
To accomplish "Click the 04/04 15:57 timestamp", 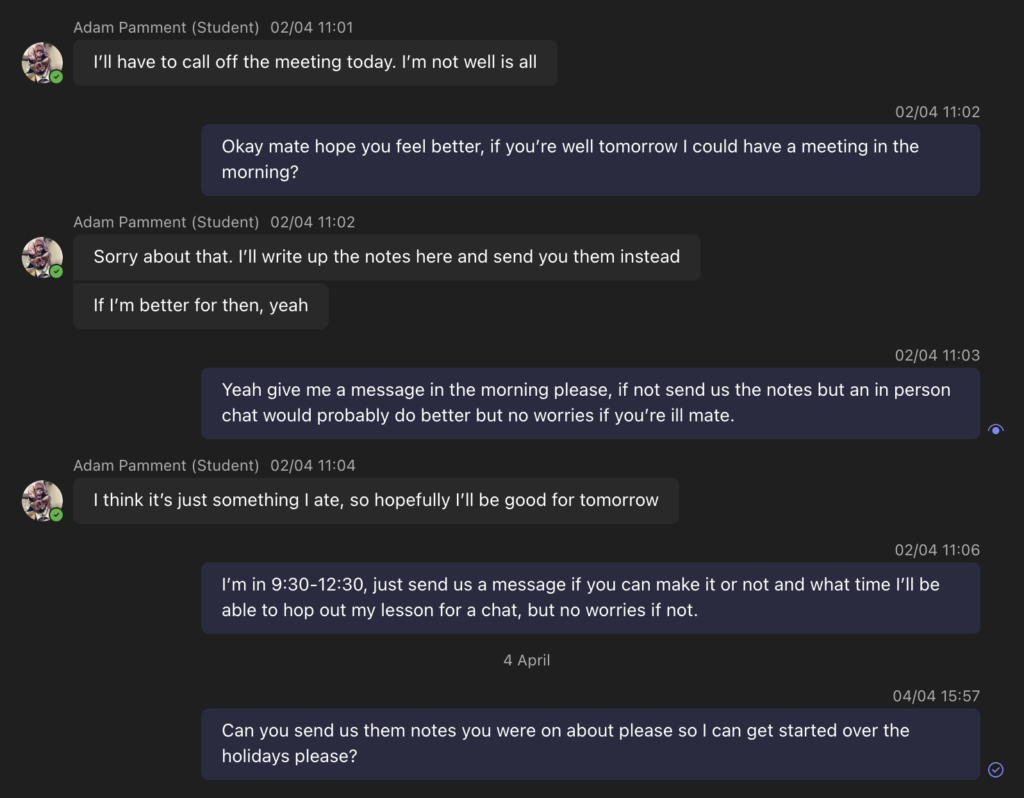I will [x=936, y=696].
